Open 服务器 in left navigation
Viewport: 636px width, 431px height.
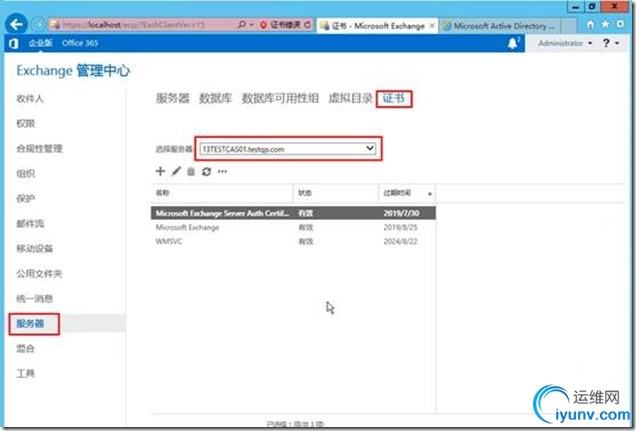[x=30, y=324]
